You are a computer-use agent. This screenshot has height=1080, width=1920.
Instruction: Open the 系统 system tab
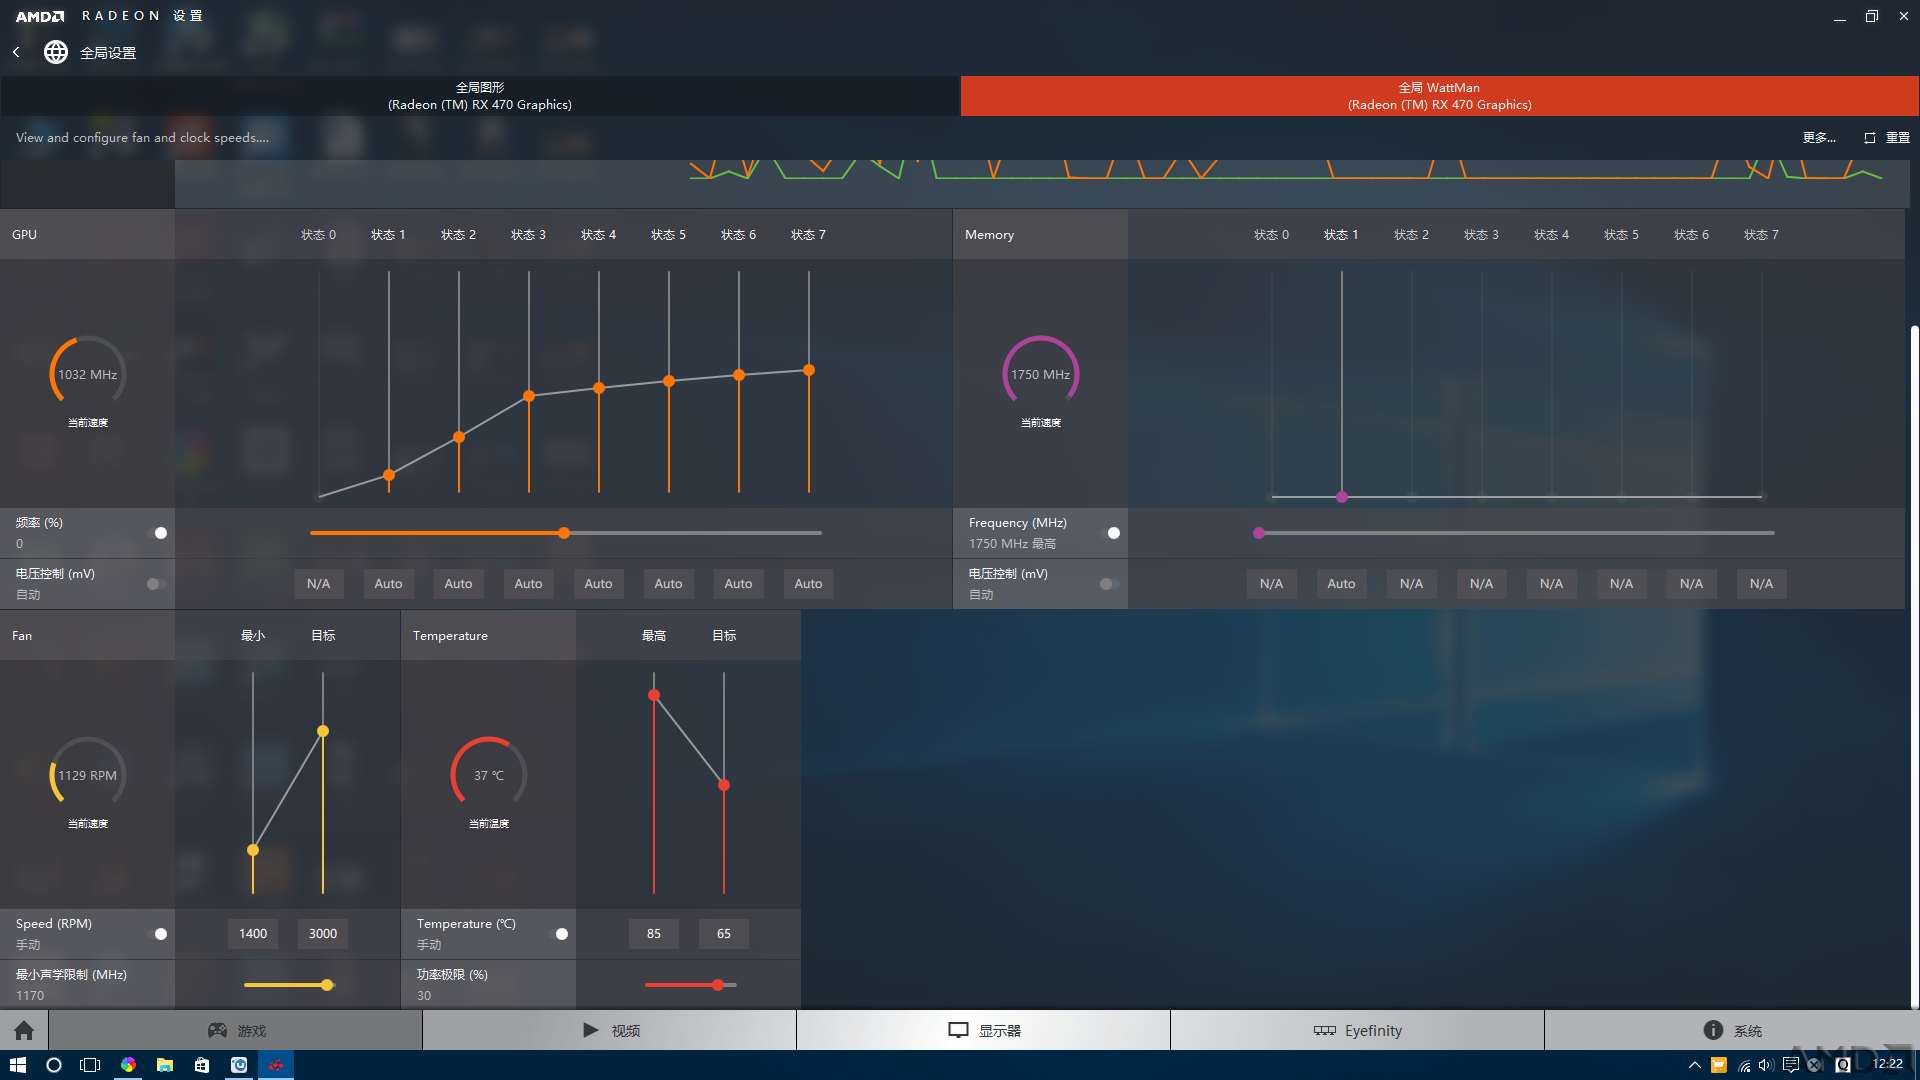coord(1732,1030)
